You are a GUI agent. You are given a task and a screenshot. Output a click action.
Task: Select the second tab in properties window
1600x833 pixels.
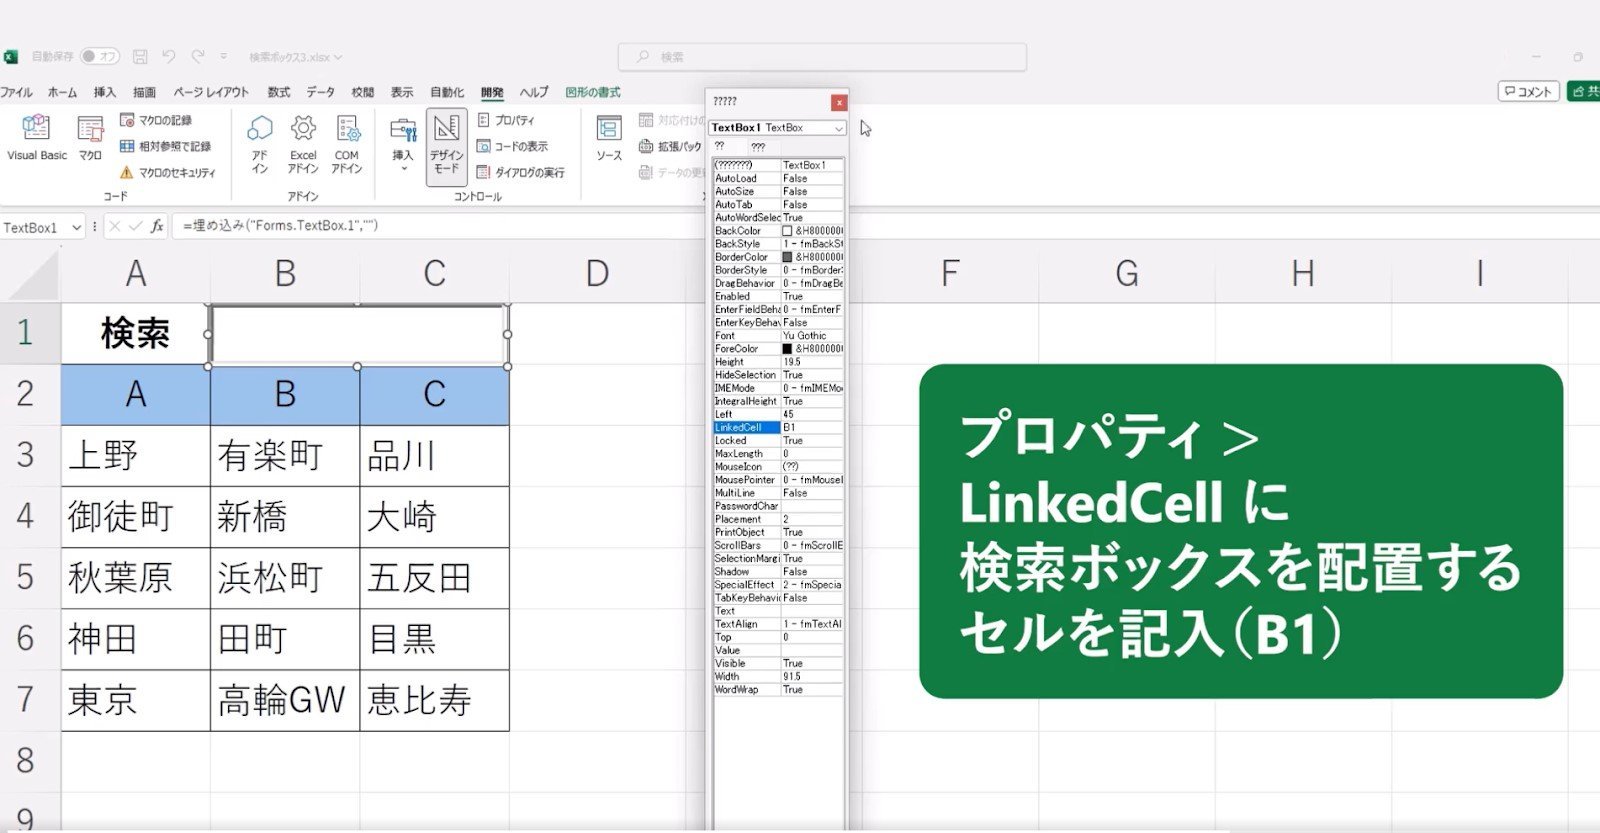758,147
